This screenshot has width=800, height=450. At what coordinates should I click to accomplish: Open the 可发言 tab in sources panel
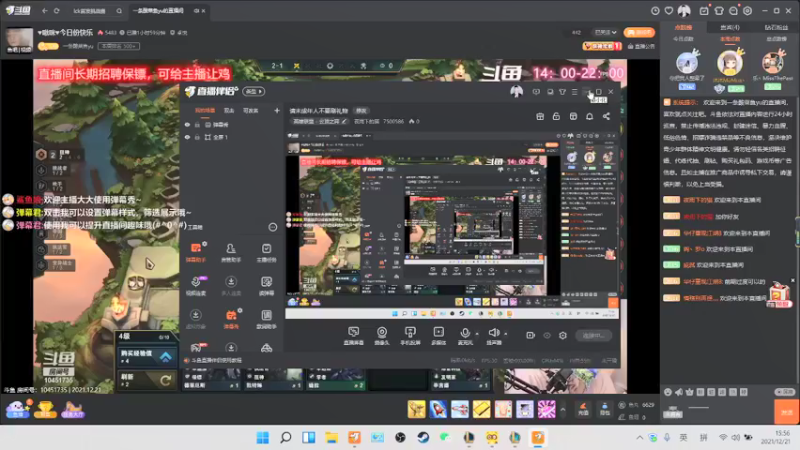251,110
